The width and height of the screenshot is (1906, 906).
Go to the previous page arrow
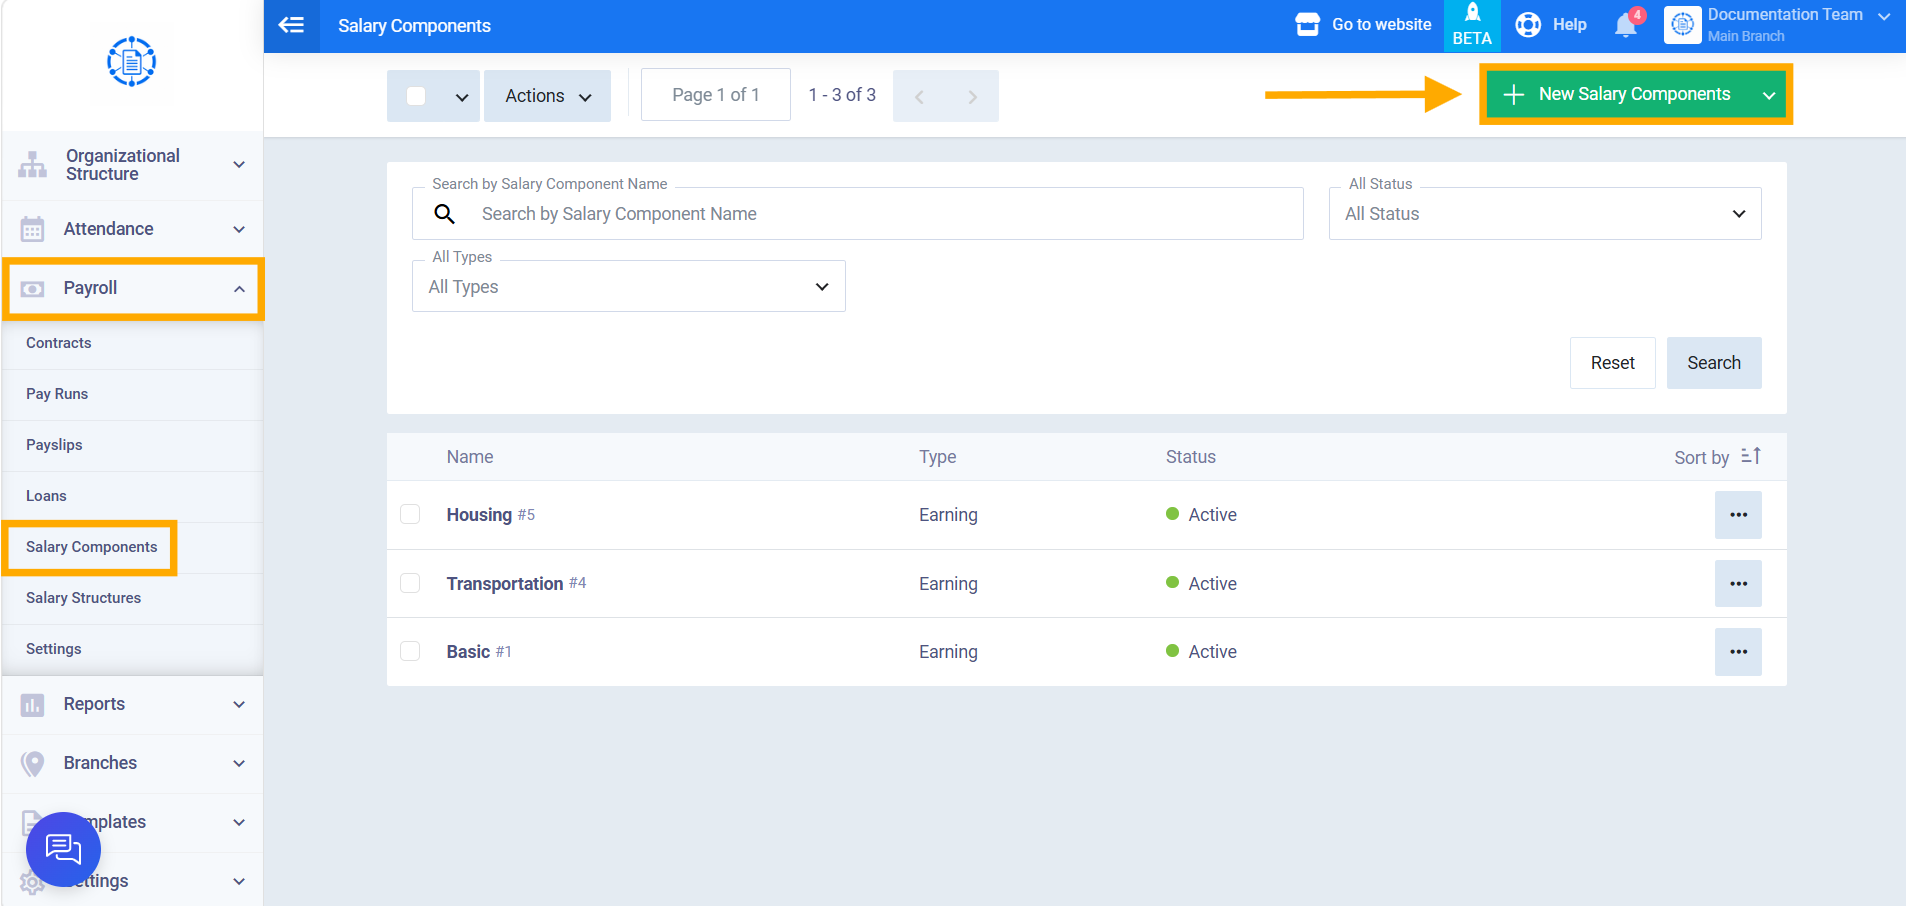pos(919,97)
